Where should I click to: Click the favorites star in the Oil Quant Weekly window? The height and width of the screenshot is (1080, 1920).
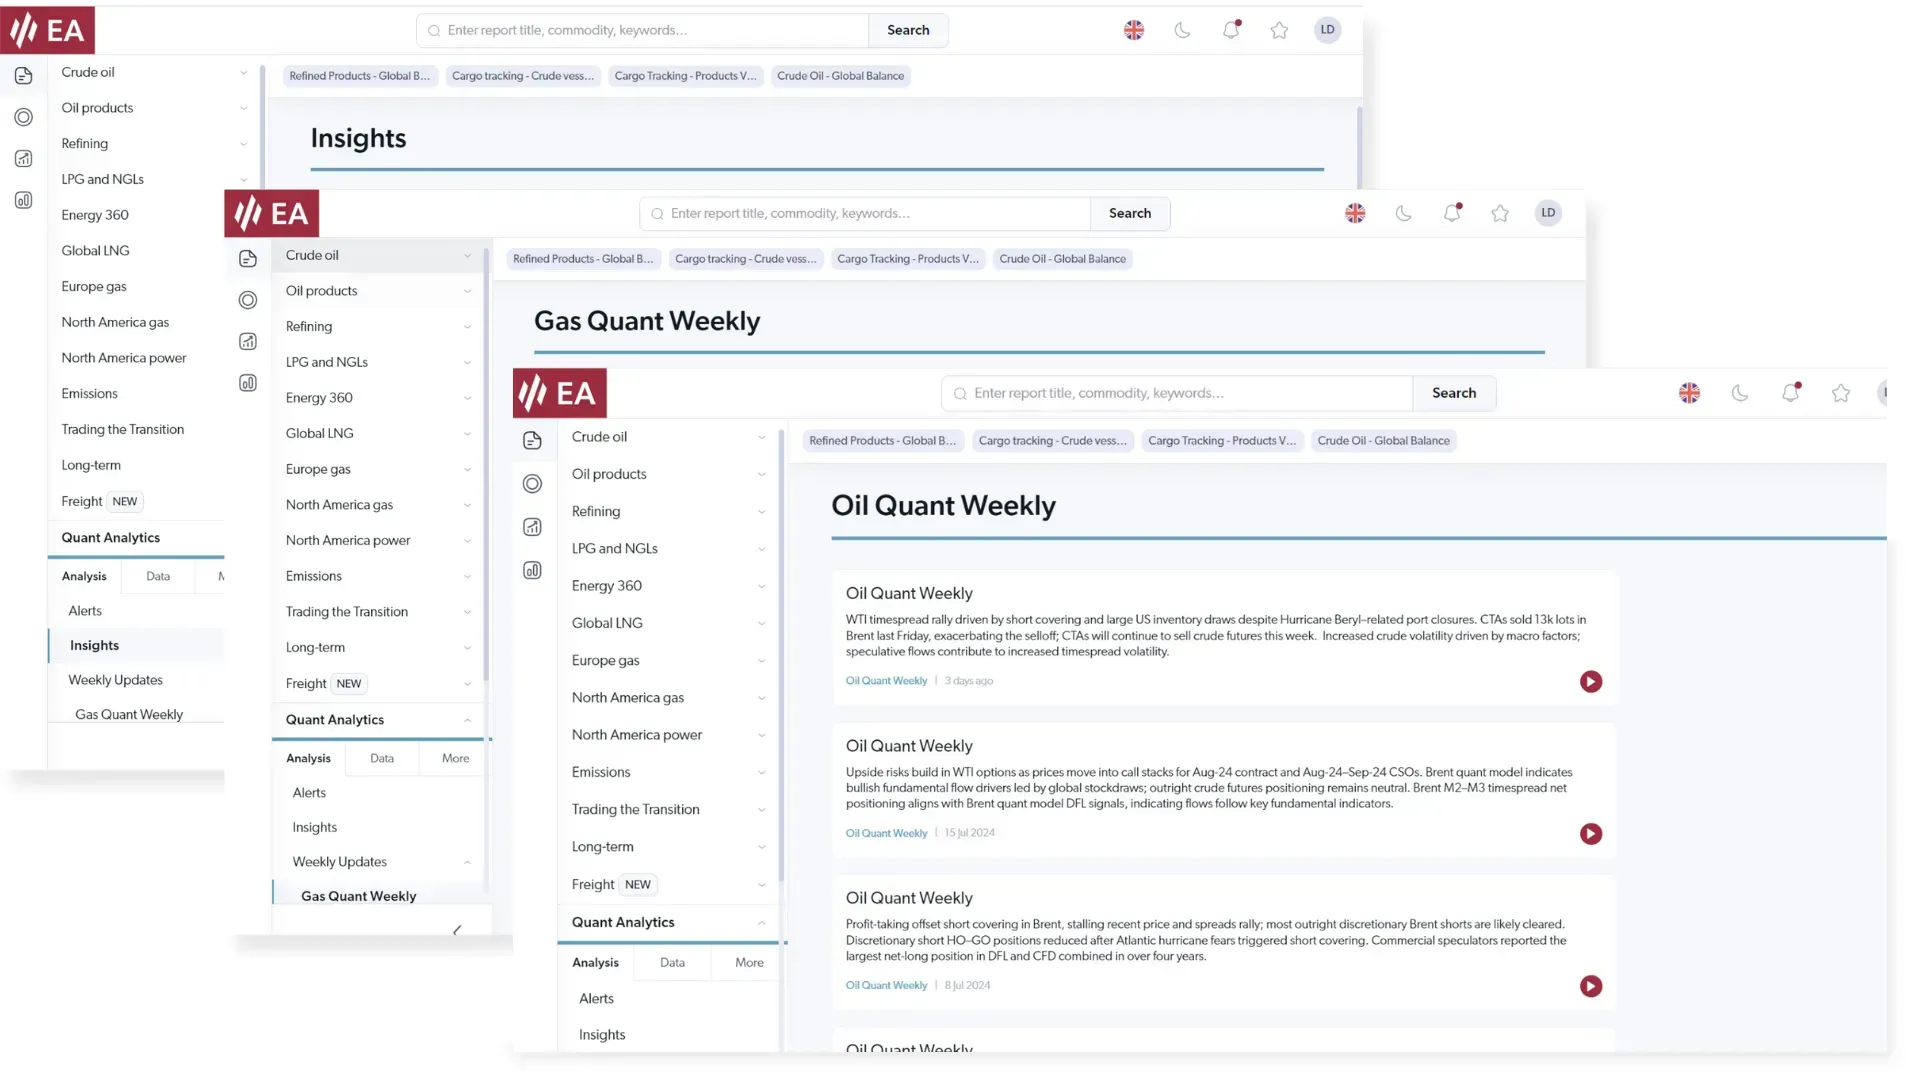click(1841, 393)
